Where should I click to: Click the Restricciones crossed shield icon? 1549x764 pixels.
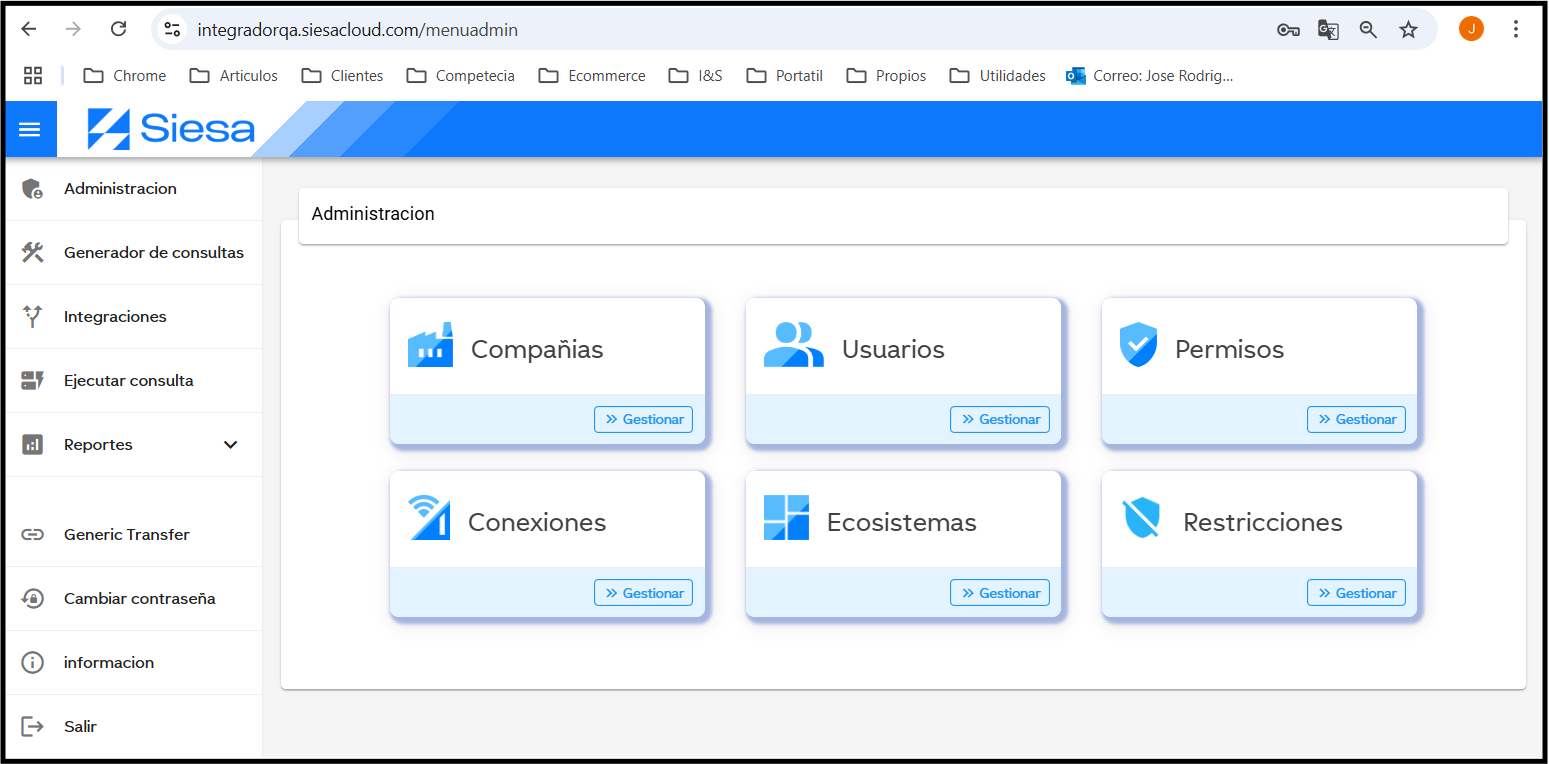pos(1141,519)
